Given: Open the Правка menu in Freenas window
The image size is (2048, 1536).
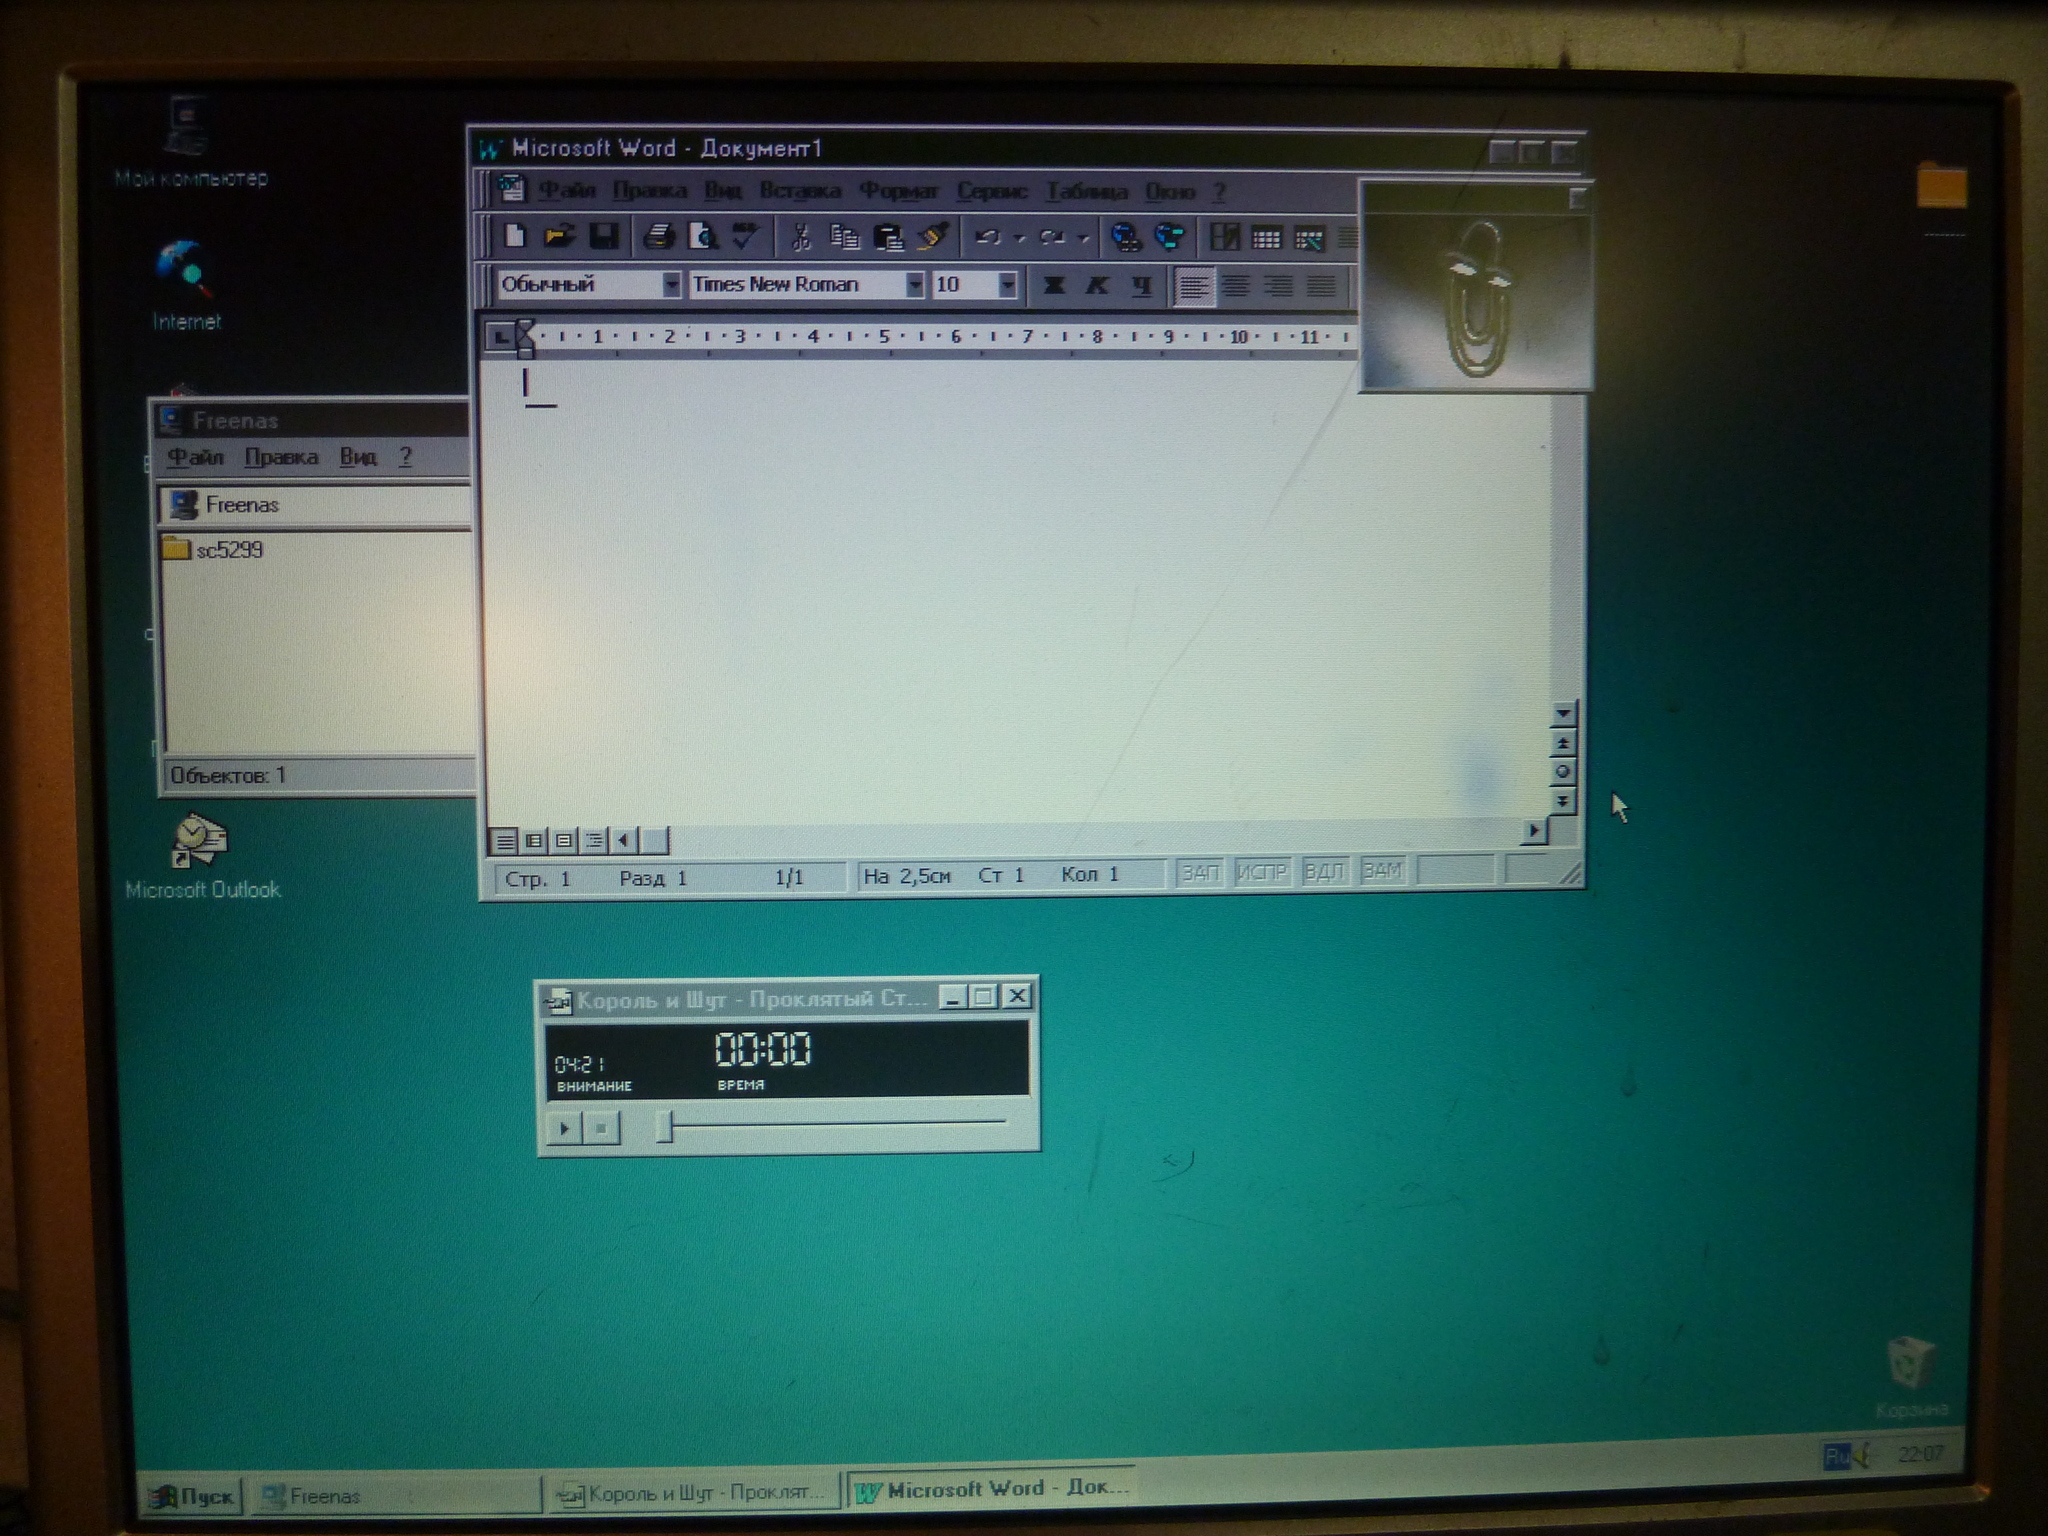Looking at the screenshot, I should (281, 457).
